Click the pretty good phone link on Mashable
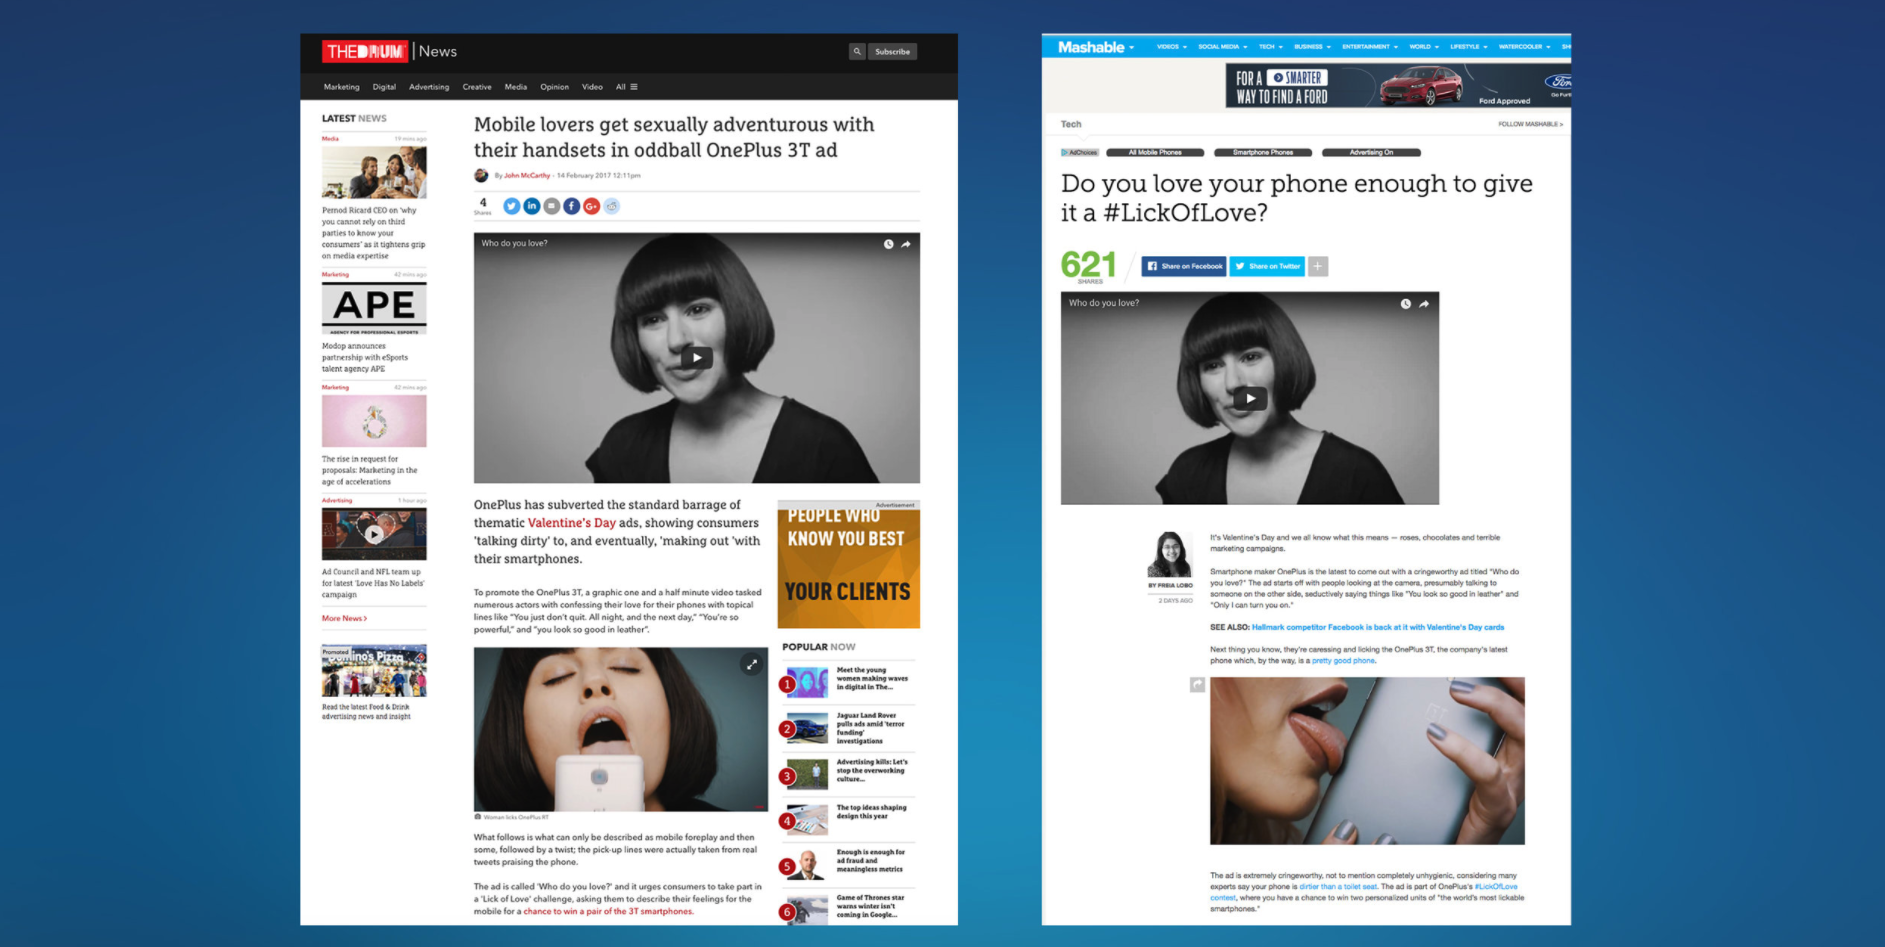Screen dimensions: 1885x947 (x=1343, y=661)
